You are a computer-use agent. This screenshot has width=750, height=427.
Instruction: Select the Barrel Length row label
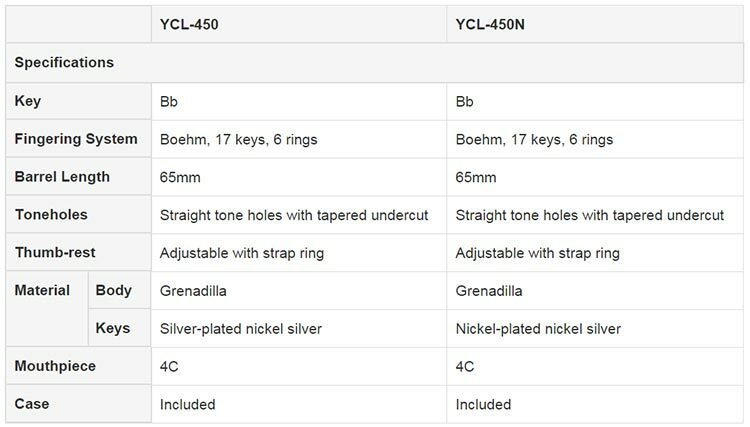click(x=62, y=177)
